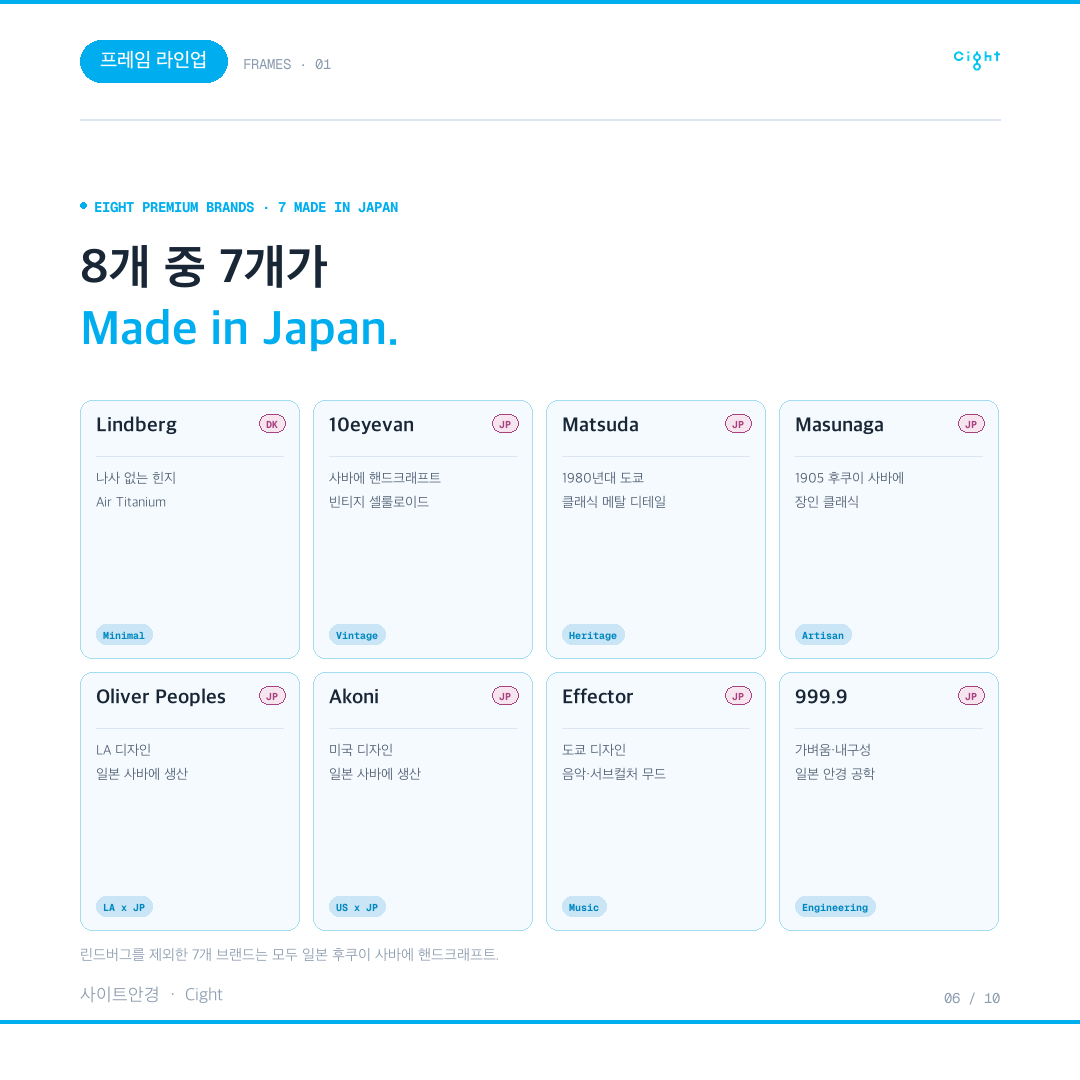The width and height of the screenshot is (1080, 1080).
Task: Click the 06 / 10 page indicator
Action: coord(972,999)
